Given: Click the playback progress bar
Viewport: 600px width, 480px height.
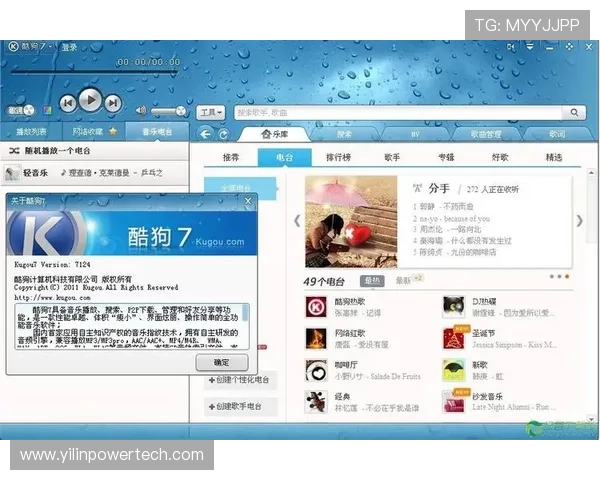Looking at the screenshot, I should coord(95,71).
